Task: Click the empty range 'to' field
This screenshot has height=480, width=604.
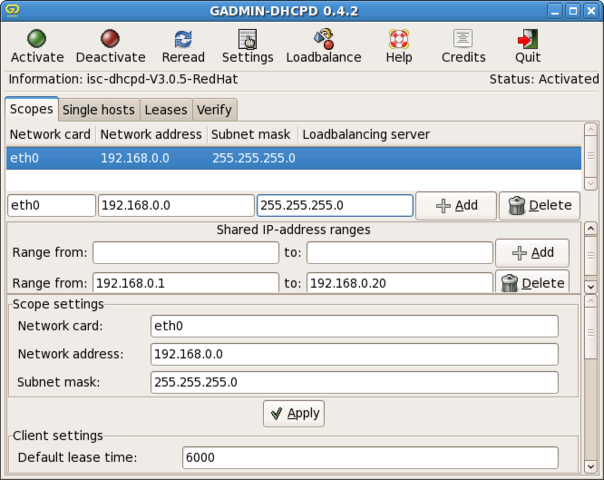Action: coord(399,253)
